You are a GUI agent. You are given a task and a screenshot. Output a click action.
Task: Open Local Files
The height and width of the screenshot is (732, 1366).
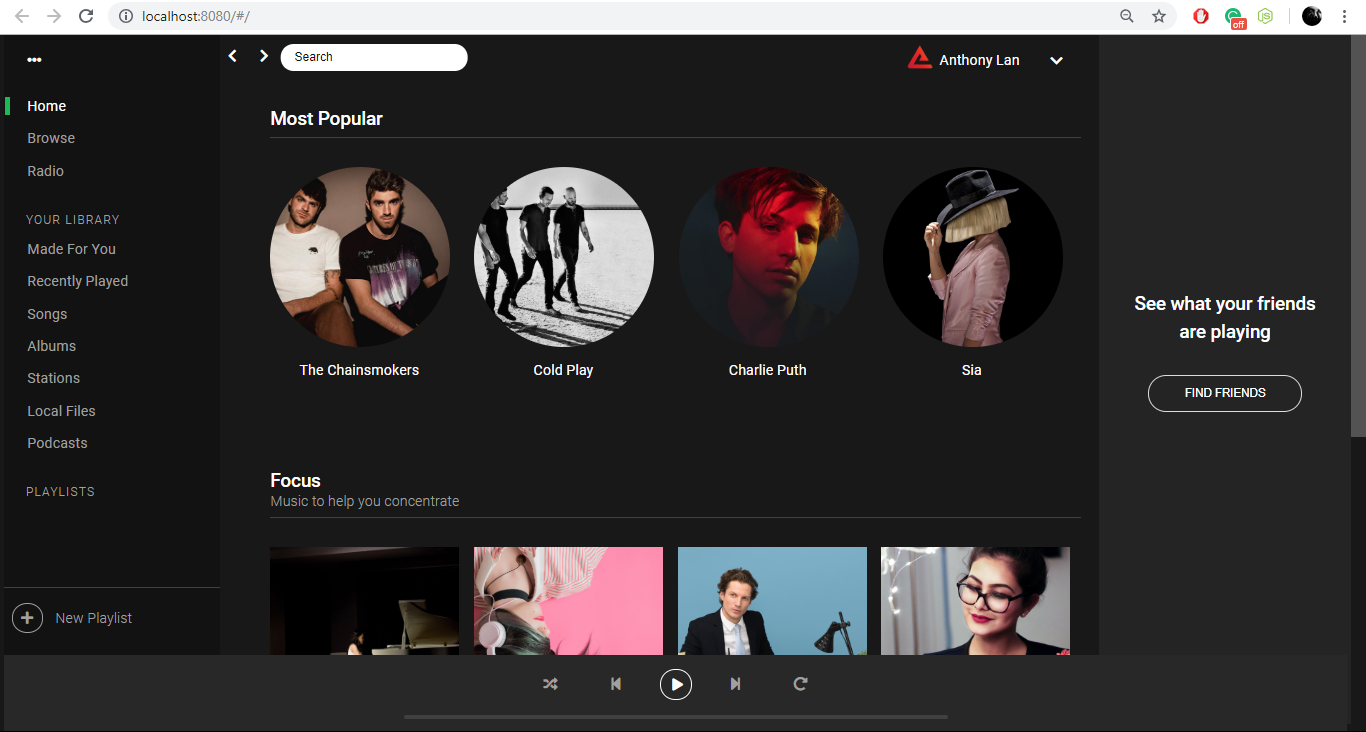[61, 411]
